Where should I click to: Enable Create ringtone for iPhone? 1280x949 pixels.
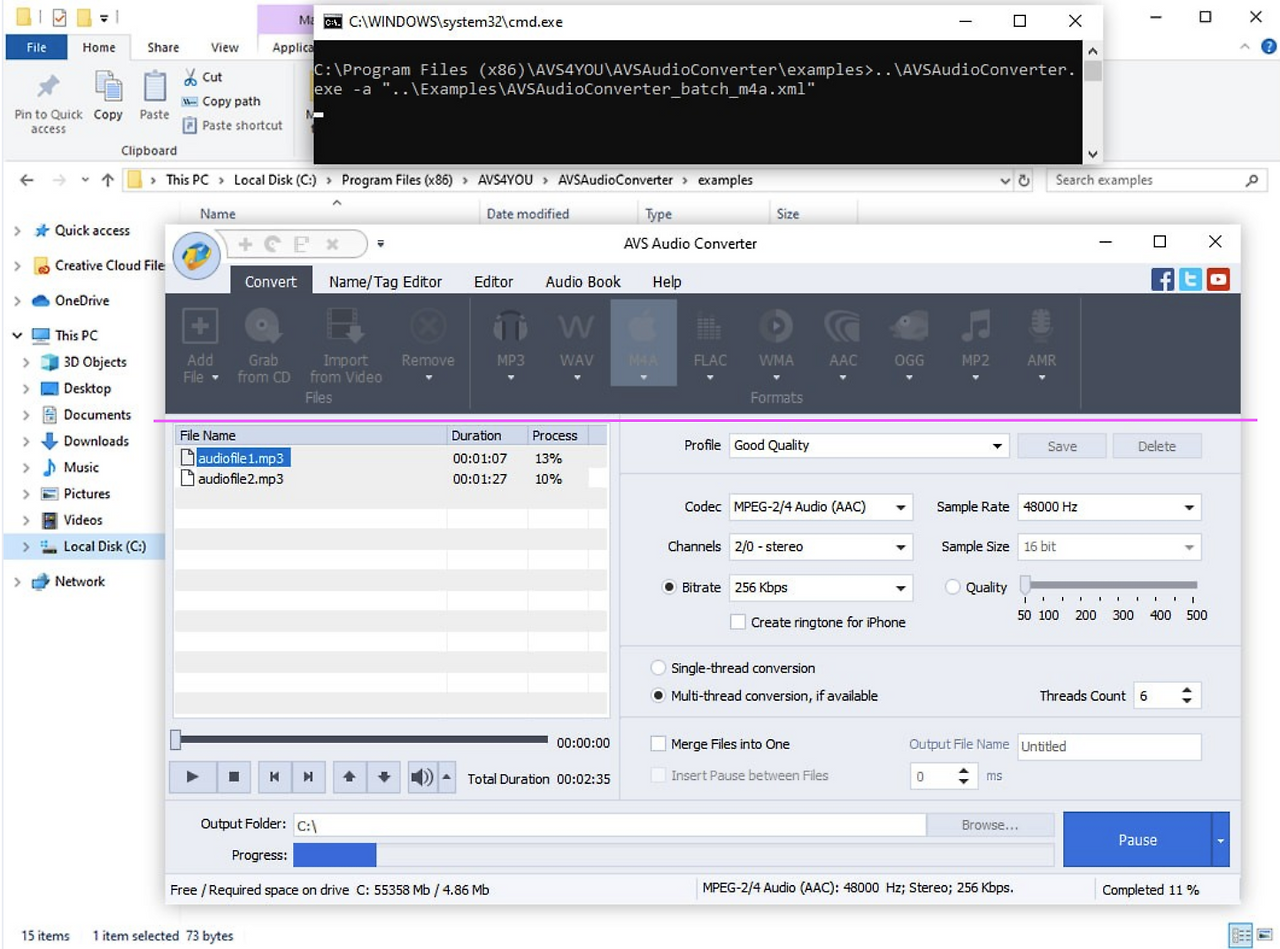click(737, 622)
